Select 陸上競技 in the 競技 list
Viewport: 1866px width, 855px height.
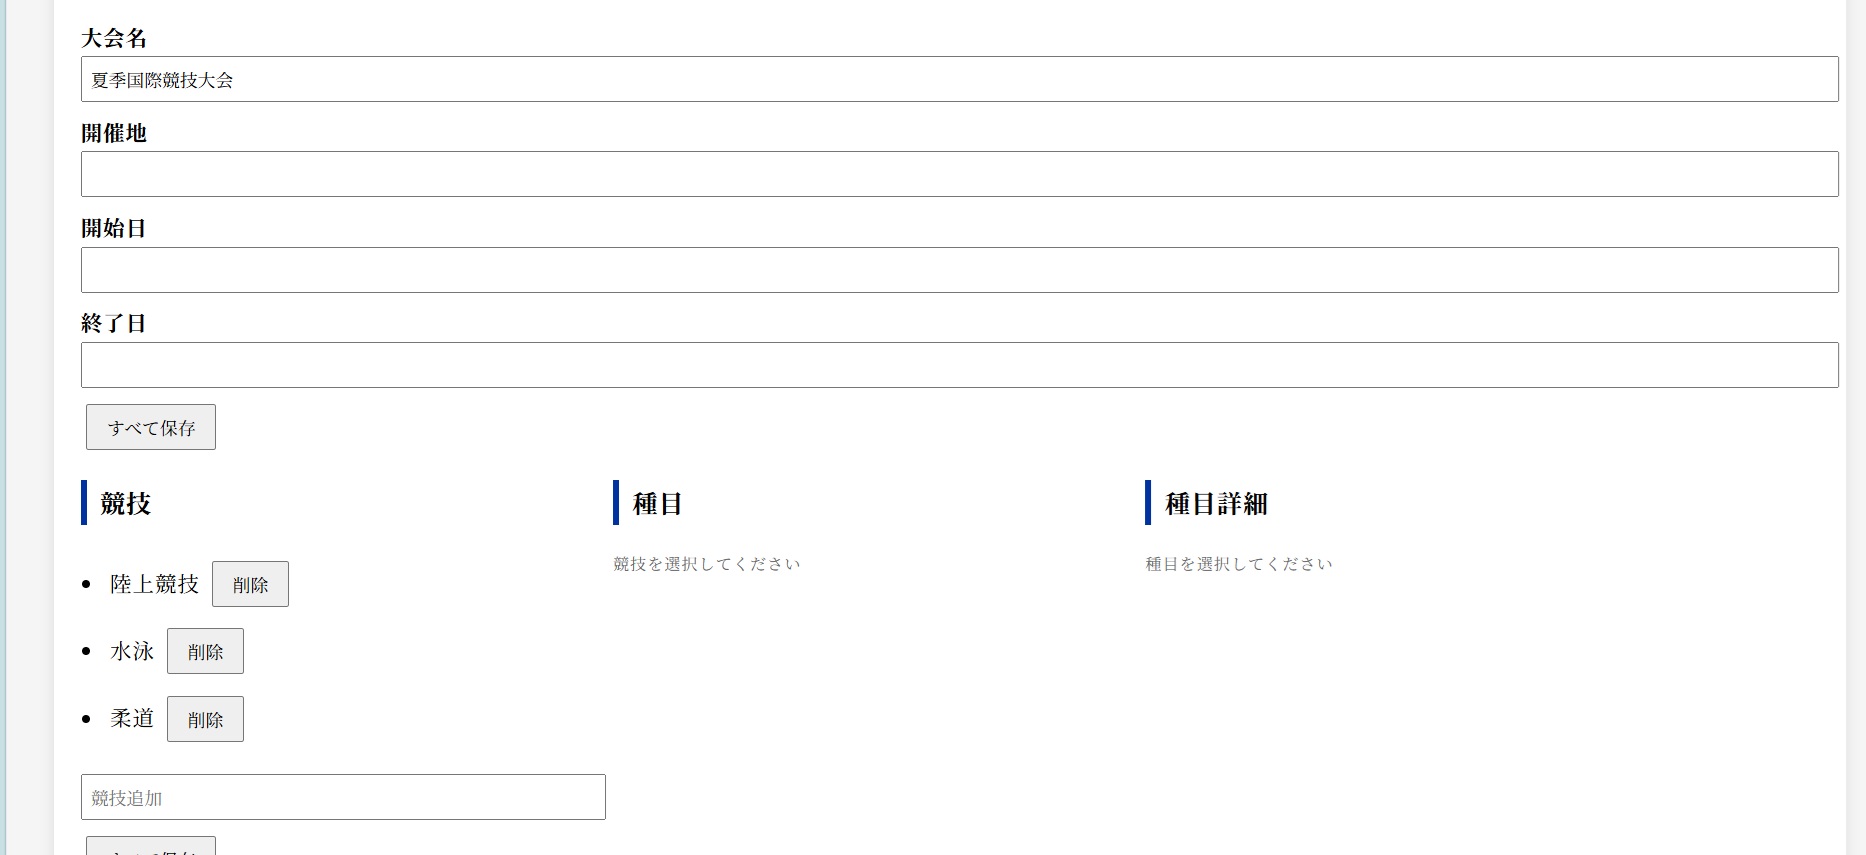154,584
